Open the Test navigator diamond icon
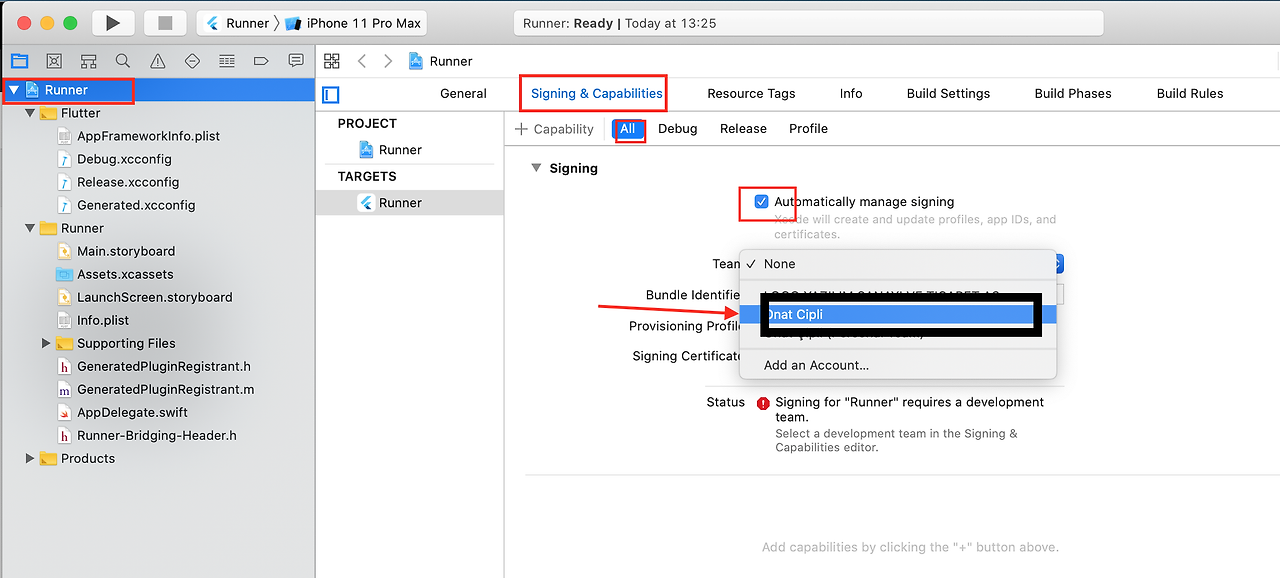Image resolution: width=1280 pixels, height=578 pixels. (x=192, y=61)
